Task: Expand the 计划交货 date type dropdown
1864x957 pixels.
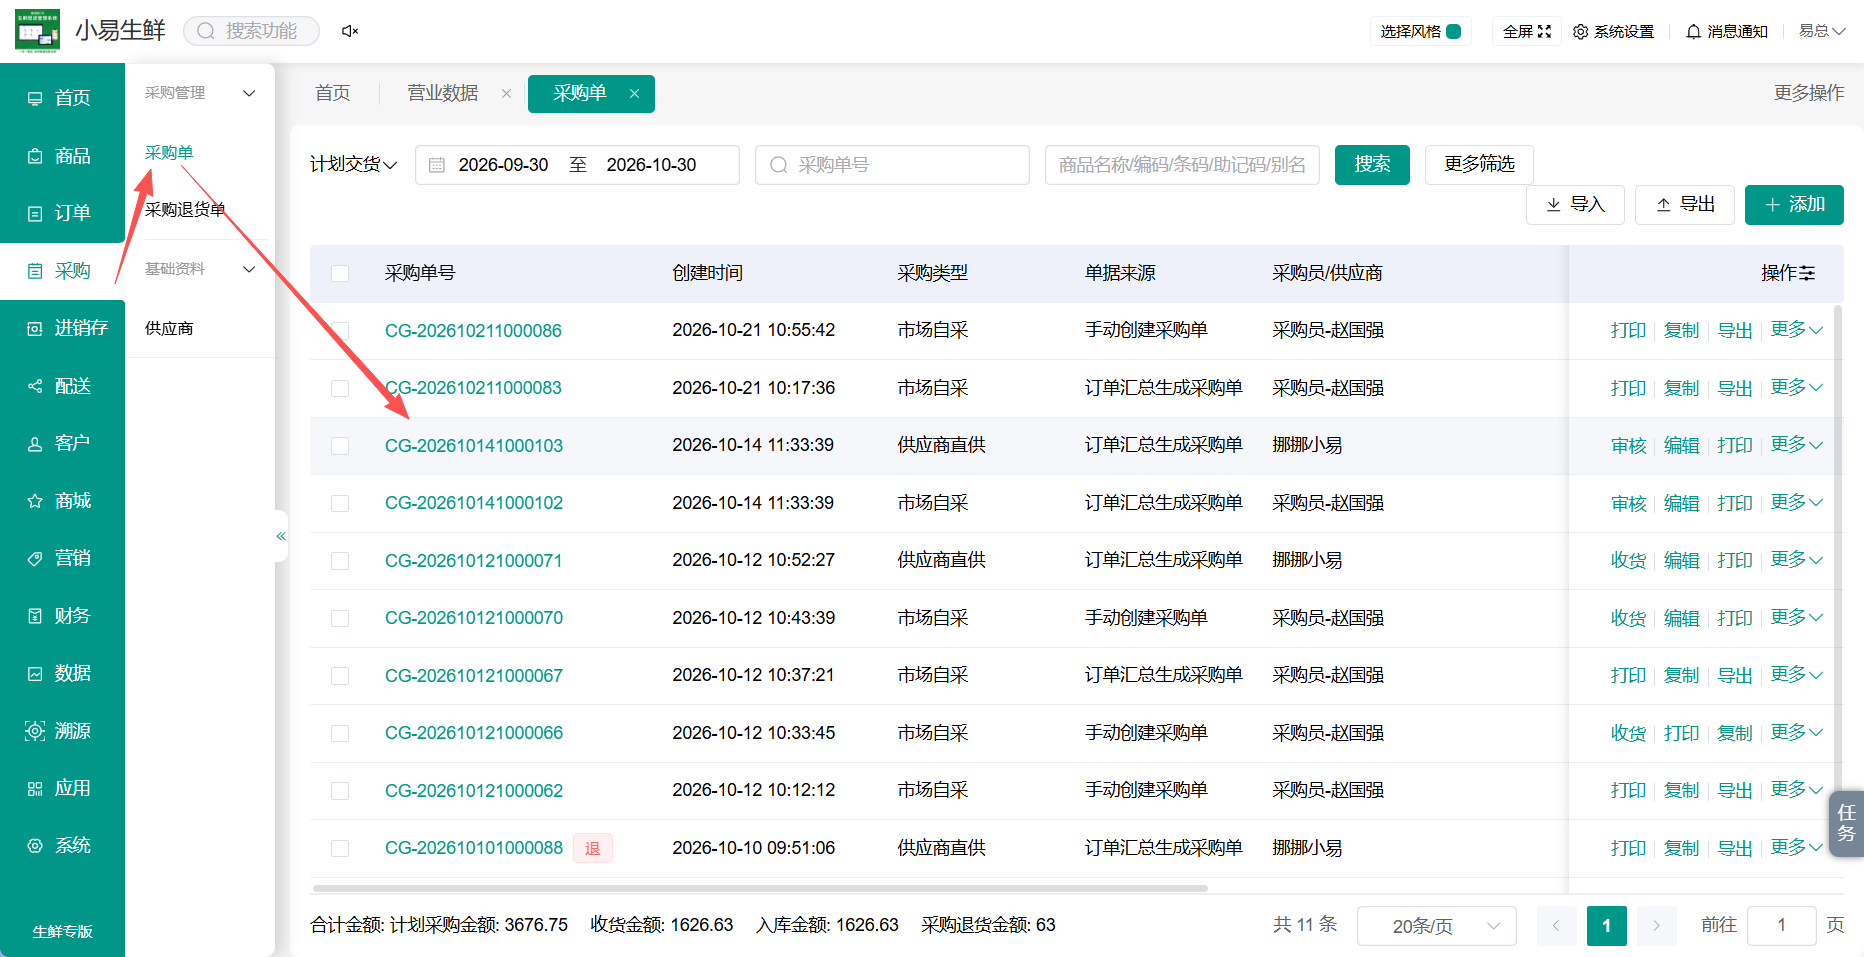Action: coord(354,165)
